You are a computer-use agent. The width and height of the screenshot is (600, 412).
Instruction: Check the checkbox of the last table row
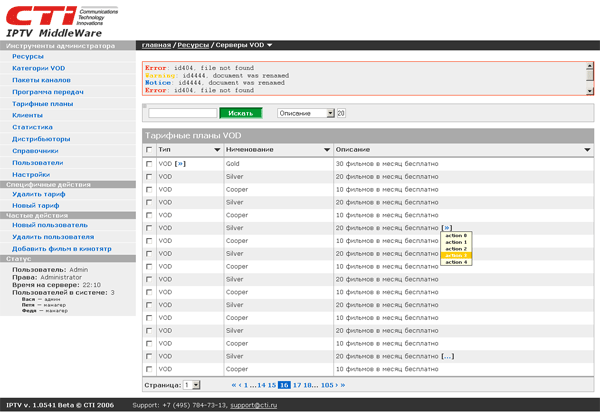pyautogui.click(x=150, y=369)
